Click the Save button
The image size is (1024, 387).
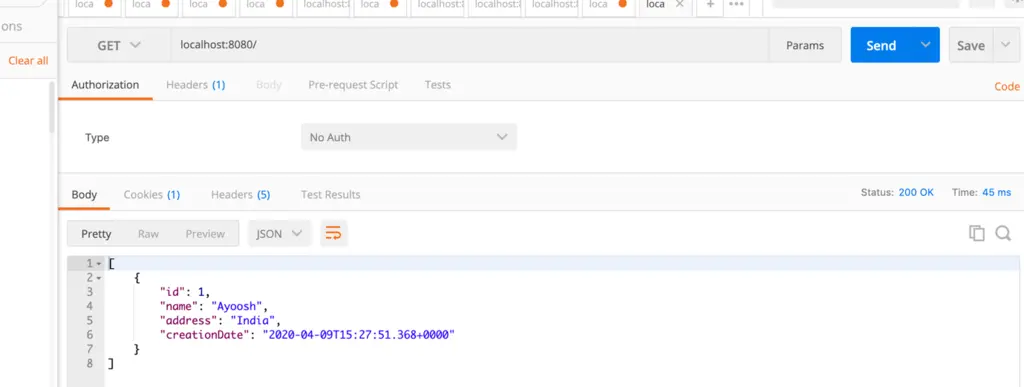971,45
